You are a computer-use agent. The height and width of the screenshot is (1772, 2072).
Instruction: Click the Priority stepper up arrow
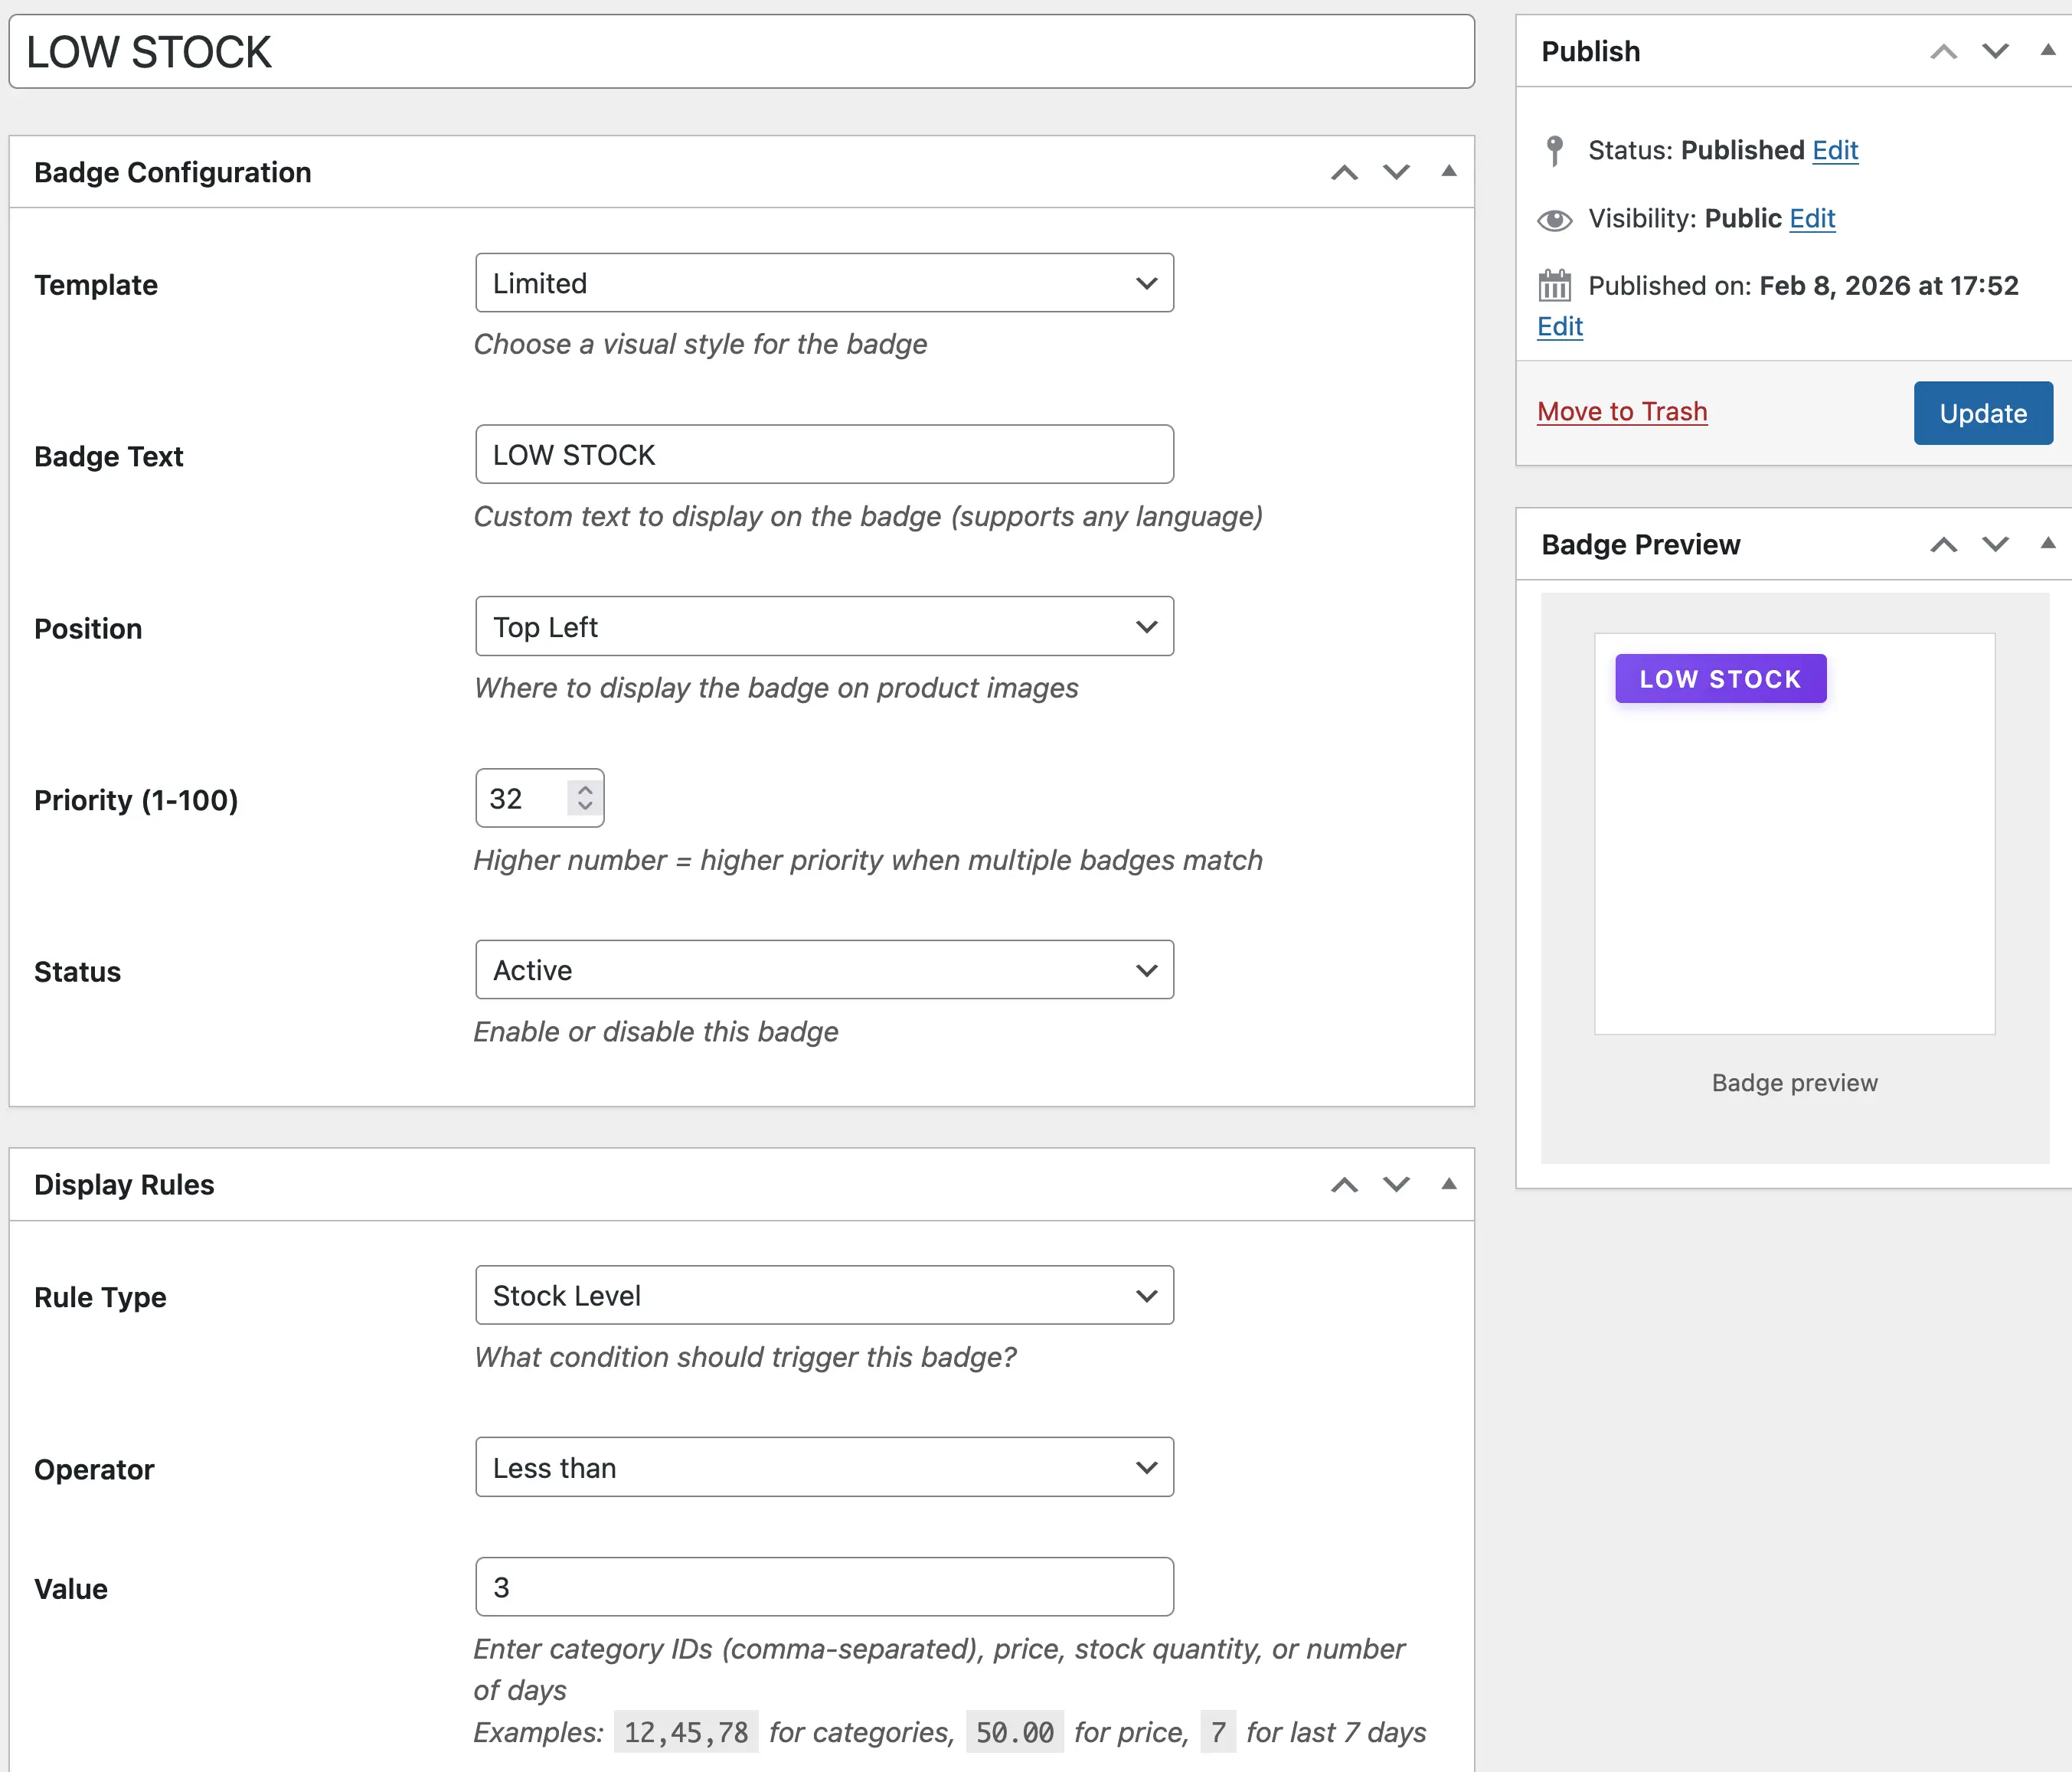click(x=585, y=788)
